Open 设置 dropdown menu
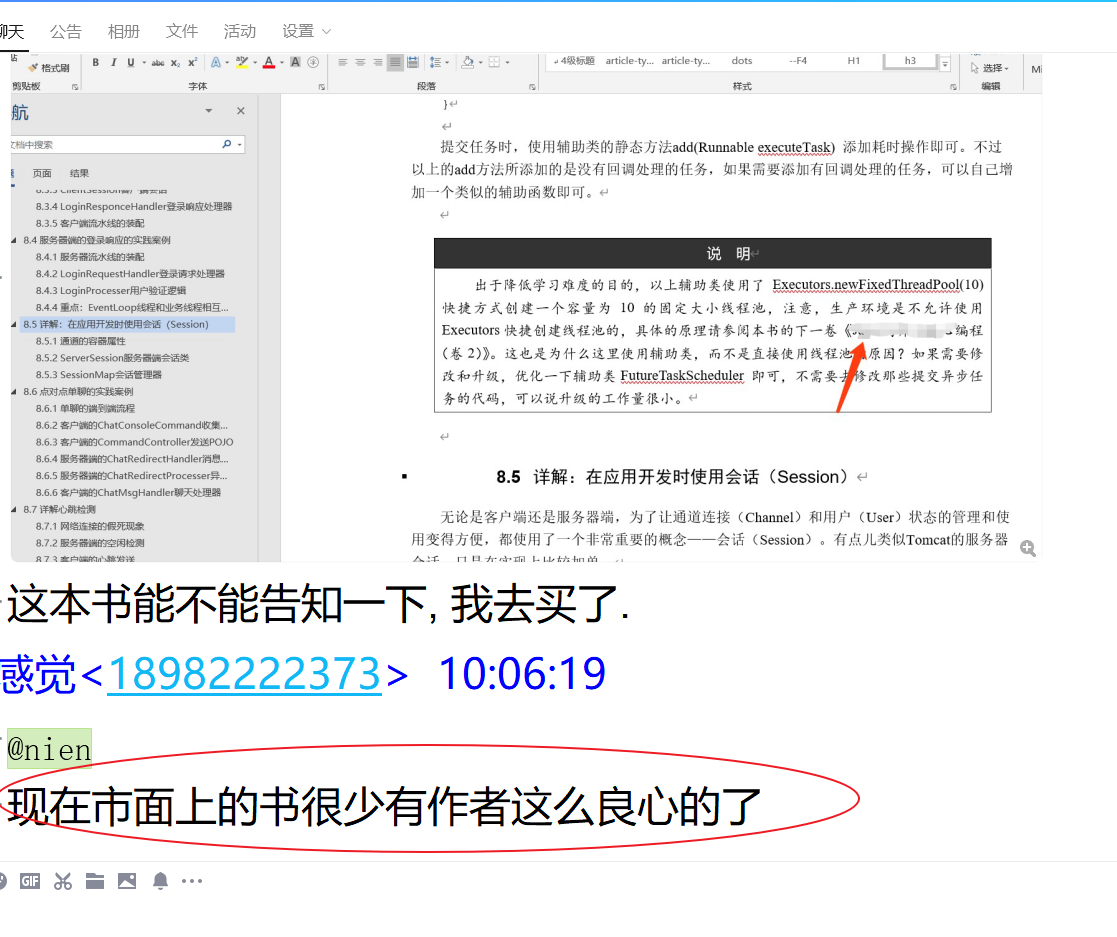1117x937 pixels. pyautogui.click(x=306, y=31)
